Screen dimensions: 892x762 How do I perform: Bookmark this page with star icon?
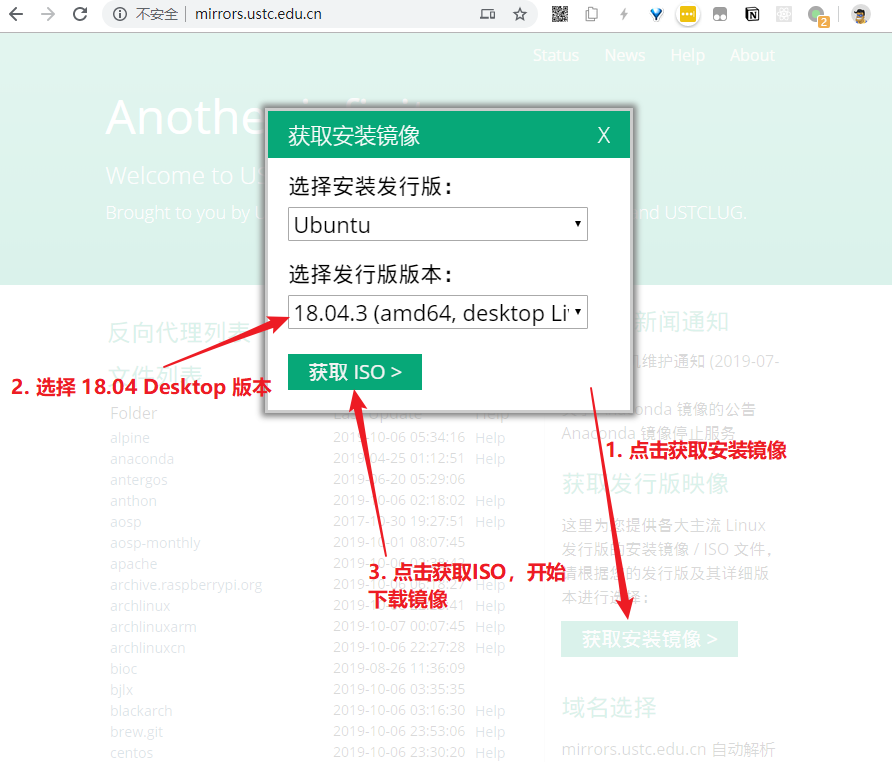tap(520, 14)
